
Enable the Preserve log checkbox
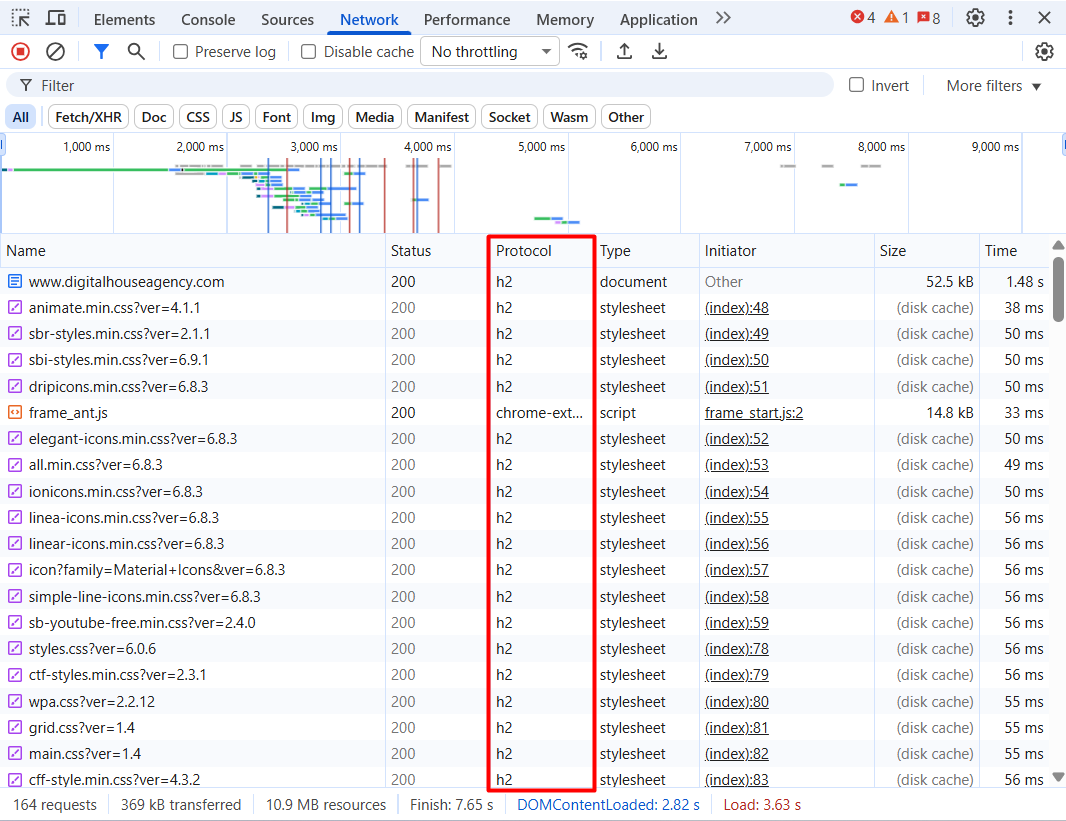pos(181,52)
